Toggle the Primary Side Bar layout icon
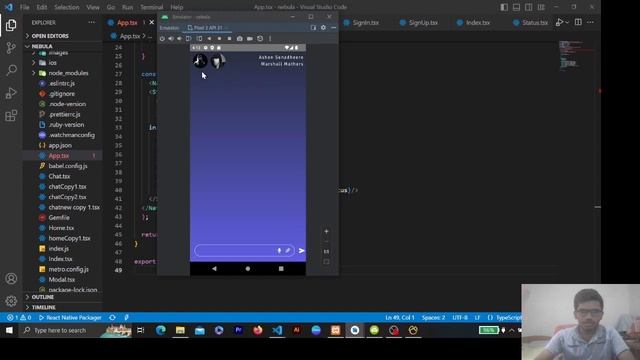The width and height of the screenshot is (640, 360). click(504, 7)
